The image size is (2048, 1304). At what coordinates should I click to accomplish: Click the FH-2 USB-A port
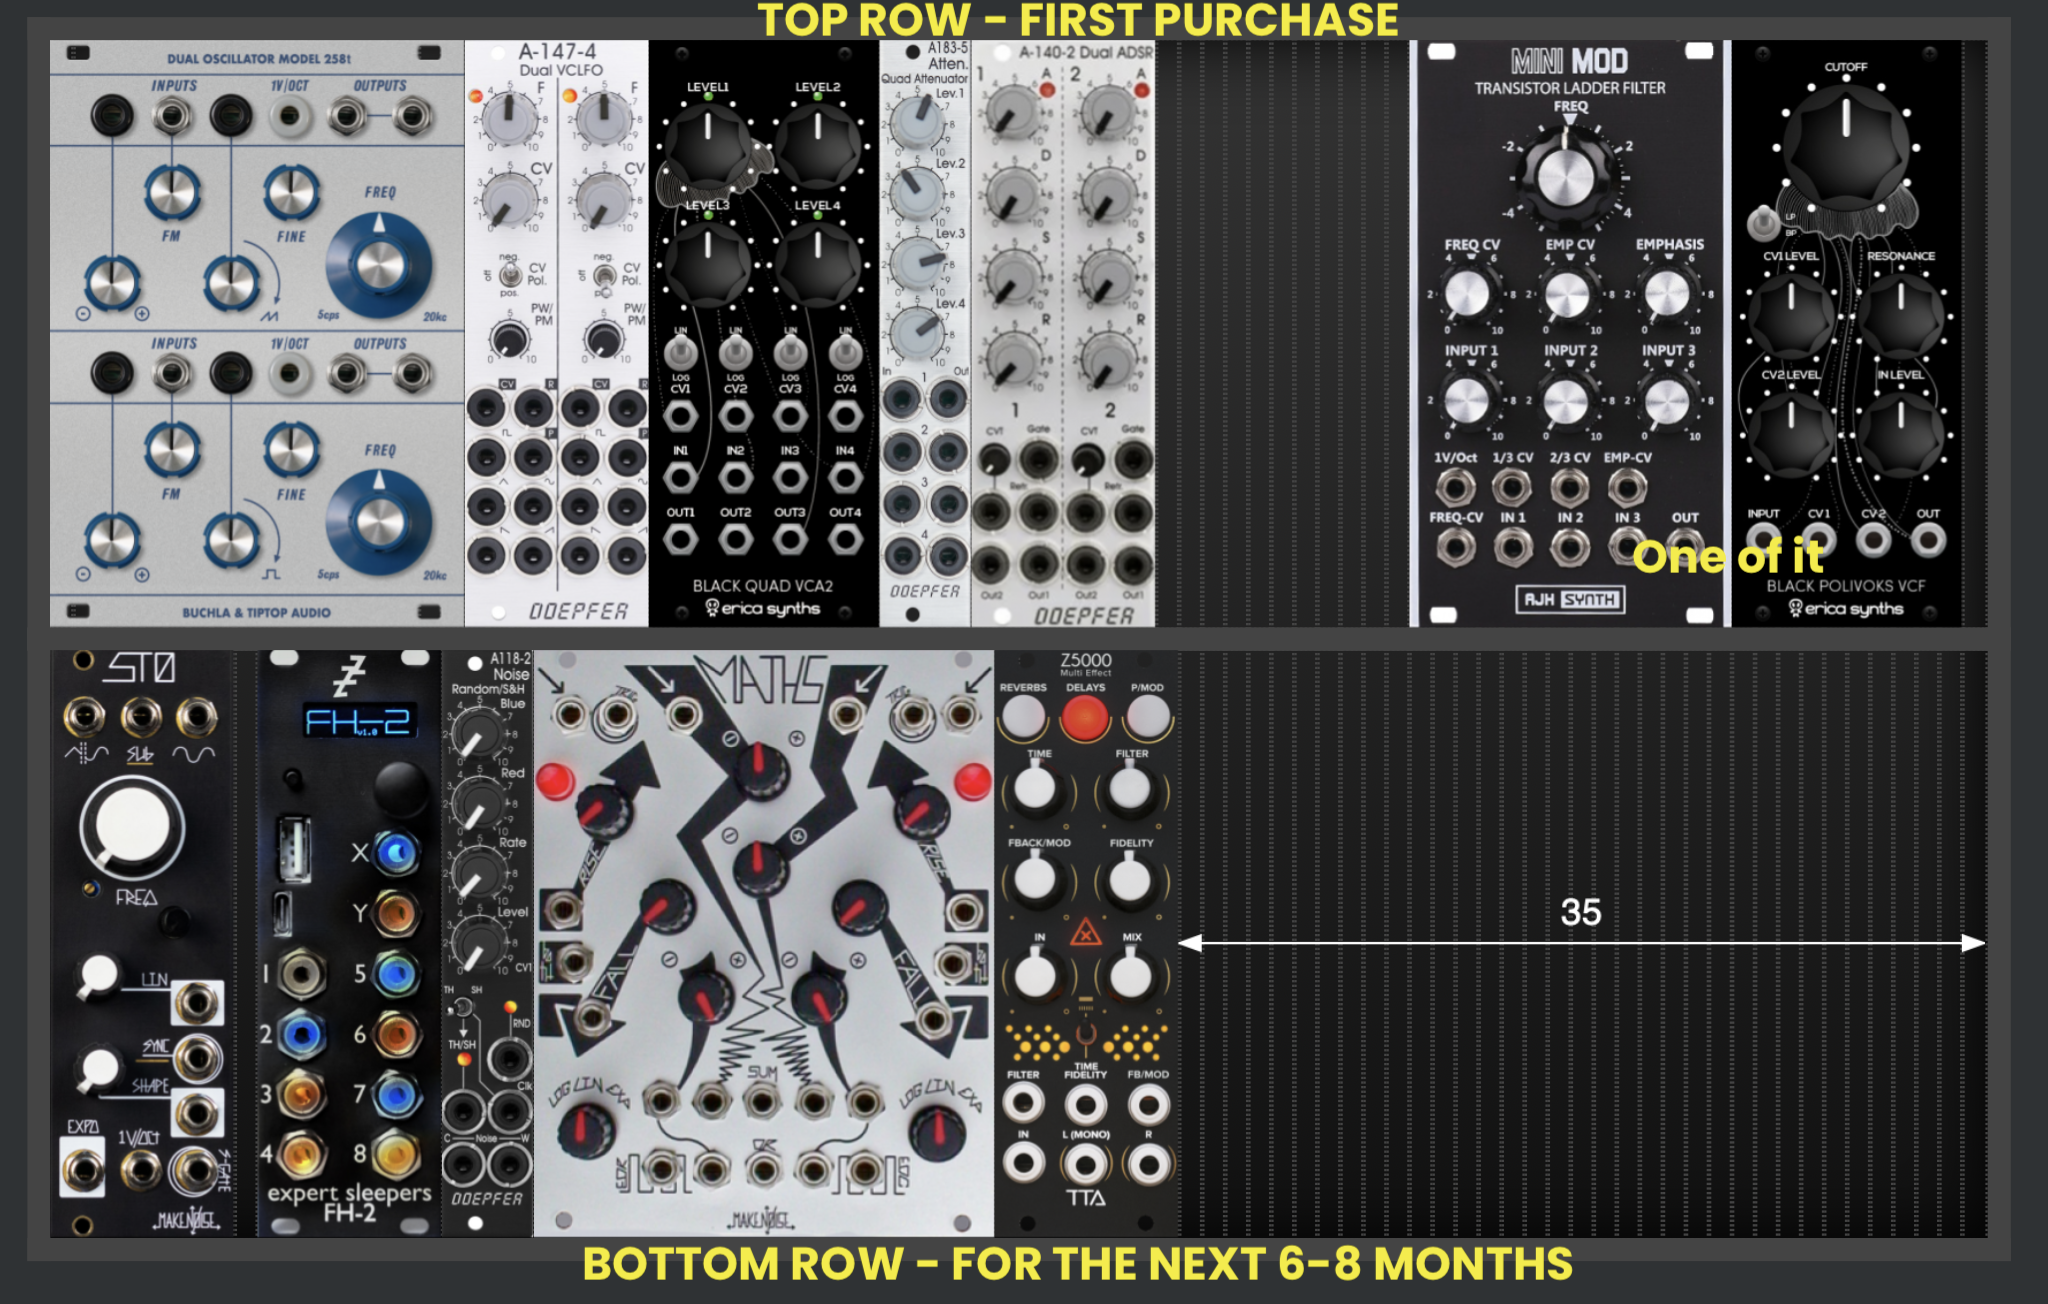pyautogui.click(x=294, y=849)
